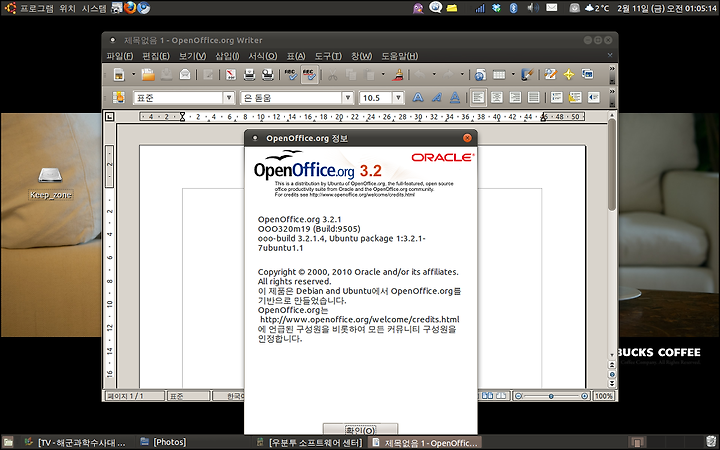Screen dimensions: 720x450
Task: Click the Spelling and Grammar check icon
Action: point(291,74)
